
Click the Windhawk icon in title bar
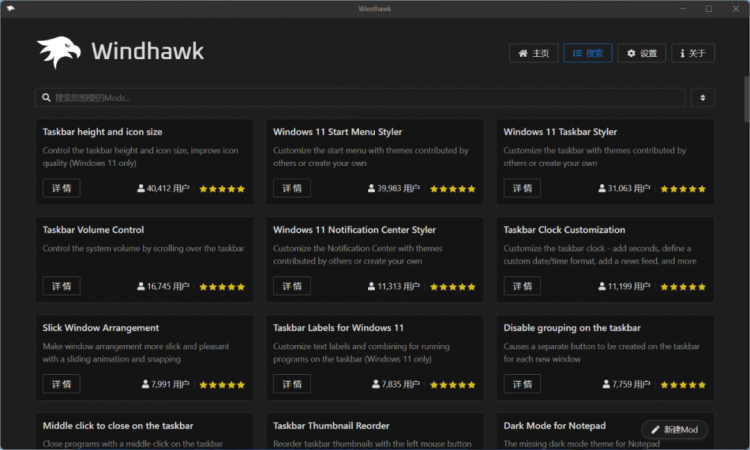point(10,9)
